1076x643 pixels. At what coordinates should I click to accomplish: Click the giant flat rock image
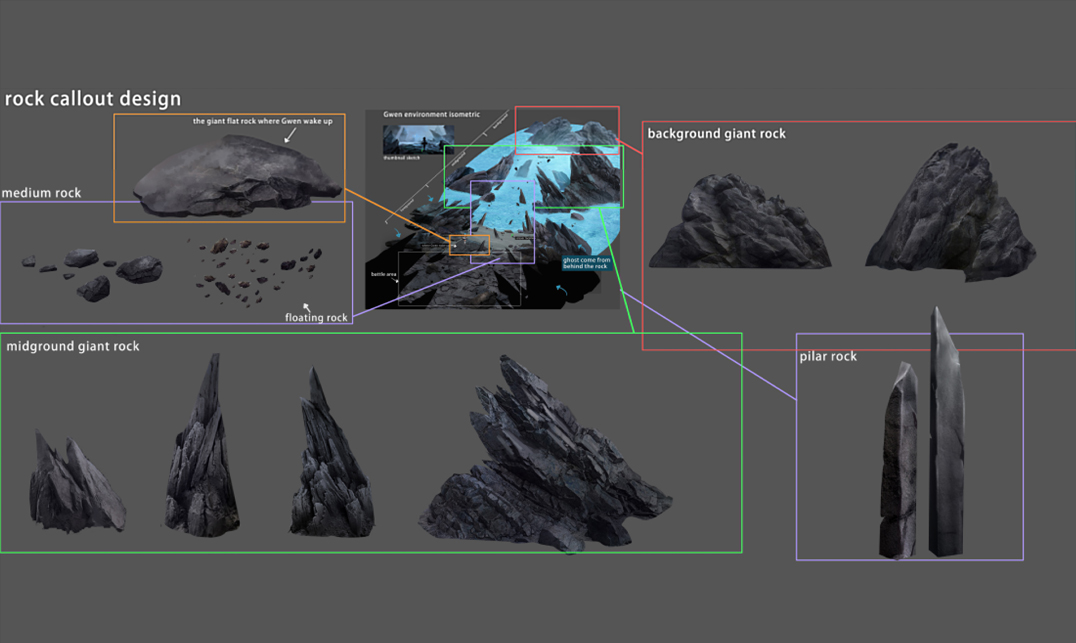coord(236,180)
